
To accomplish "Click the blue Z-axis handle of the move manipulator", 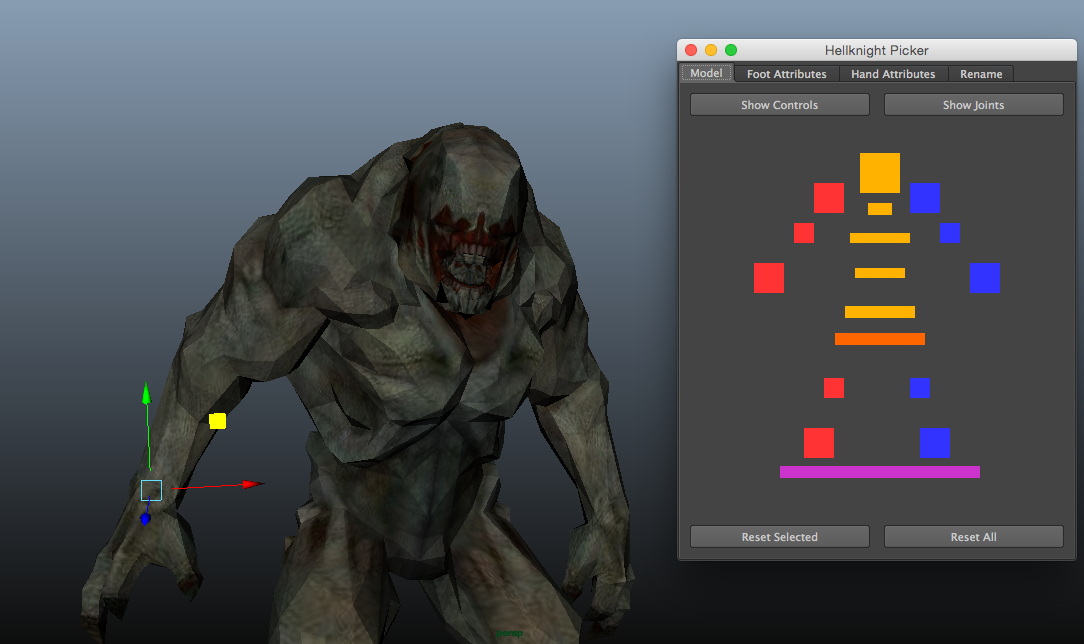I will pyautogui.click(x=145, y=518).
